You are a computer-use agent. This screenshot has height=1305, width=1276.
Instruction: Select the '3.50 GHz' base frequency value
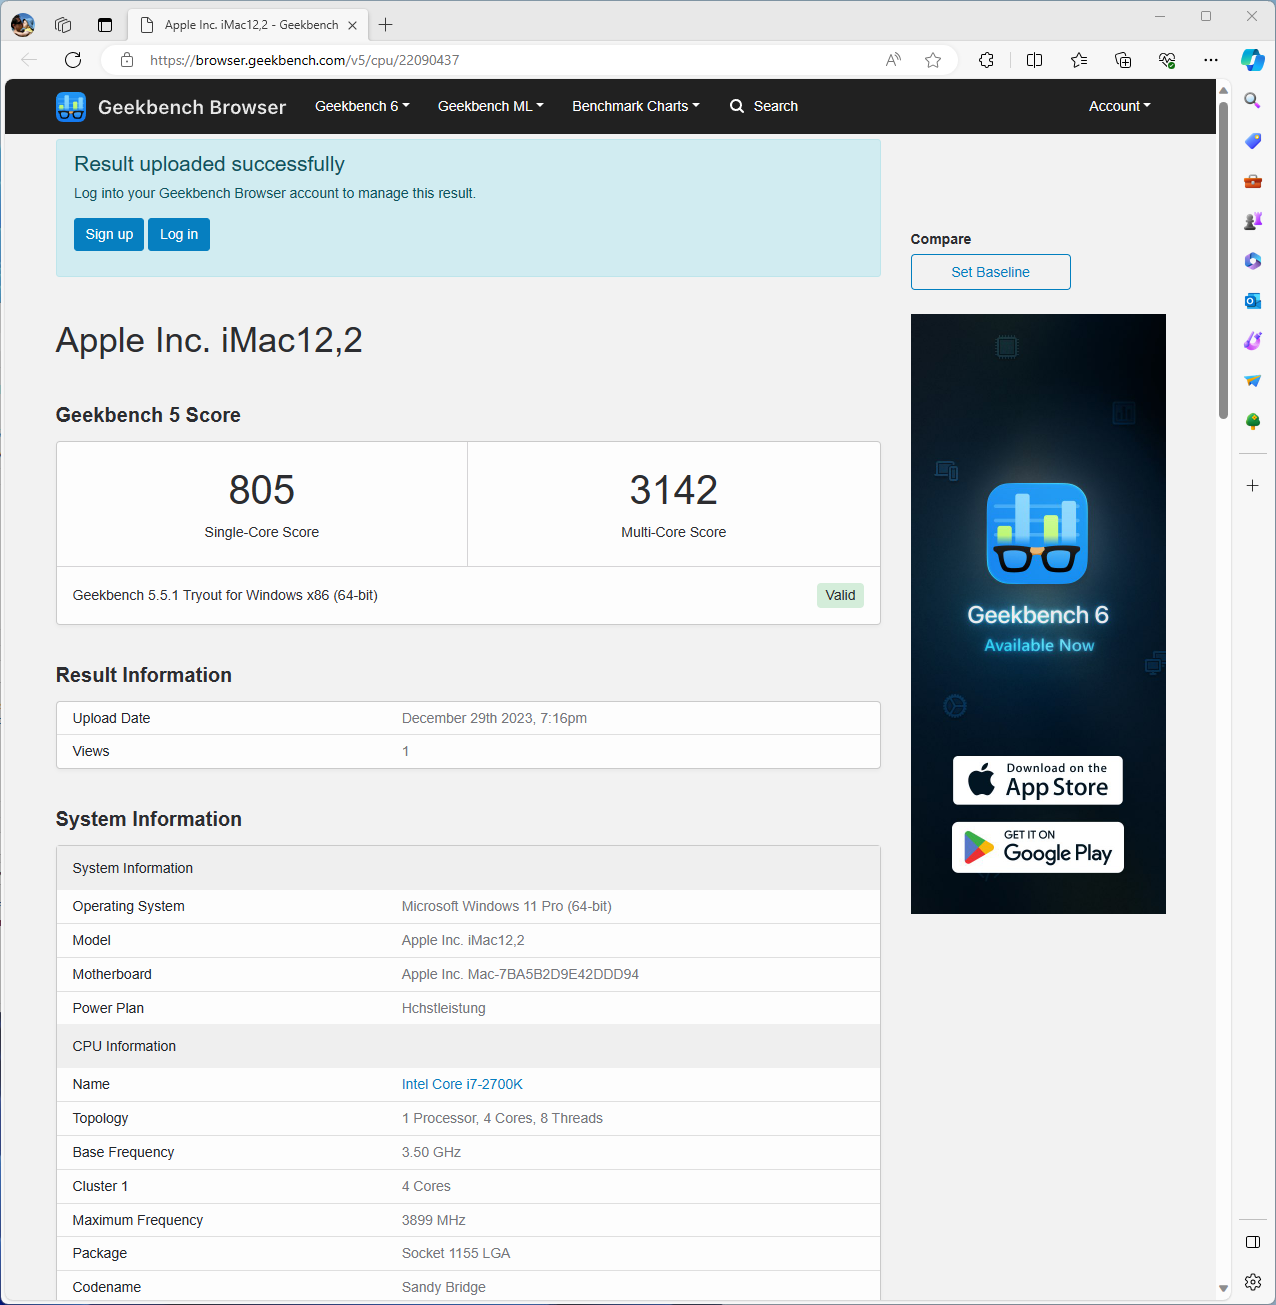click(x=431, y=1152)
